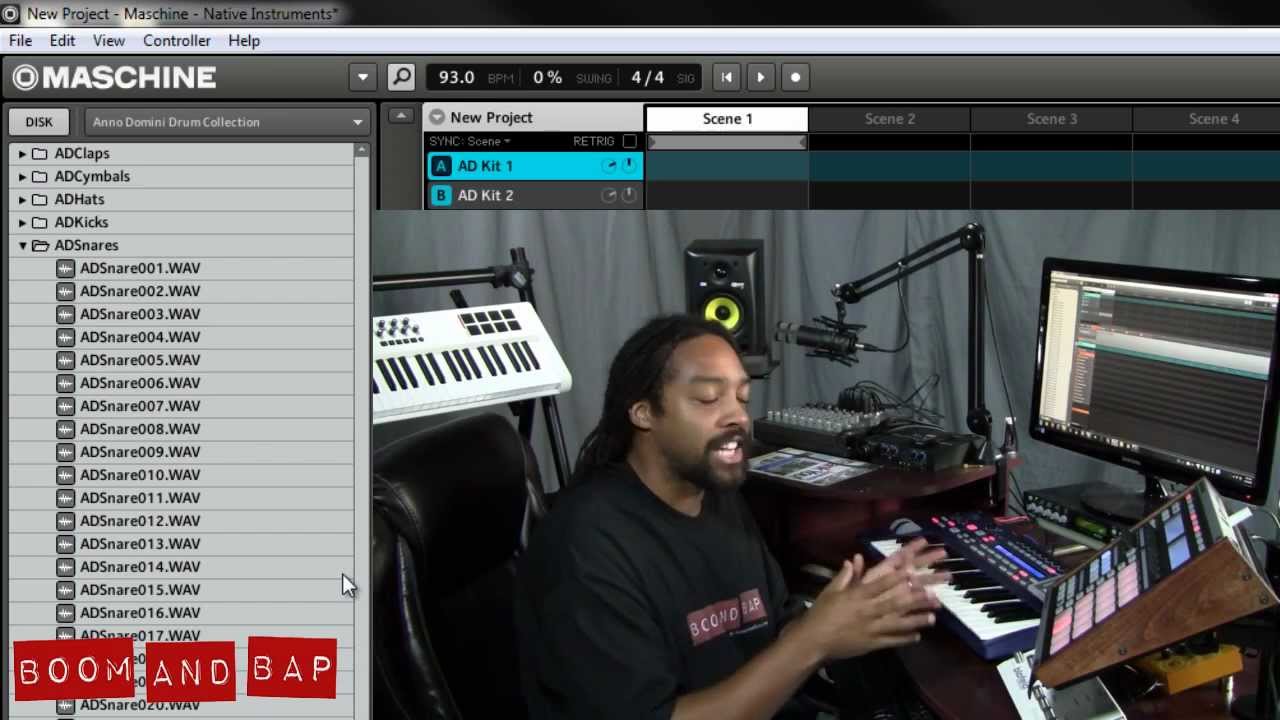The image size is (1280, 720).
Task: Click the first small knob on AD Kit 2
Action: click(609, 195)
